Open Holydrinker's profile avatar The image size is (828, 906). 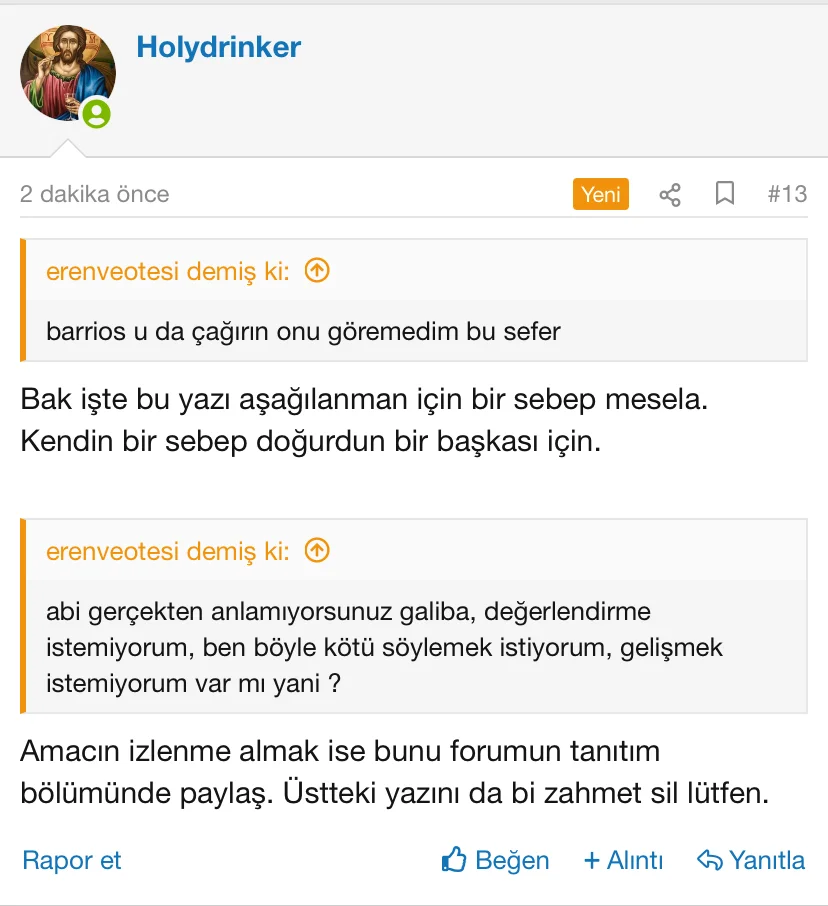pos(67,72)
